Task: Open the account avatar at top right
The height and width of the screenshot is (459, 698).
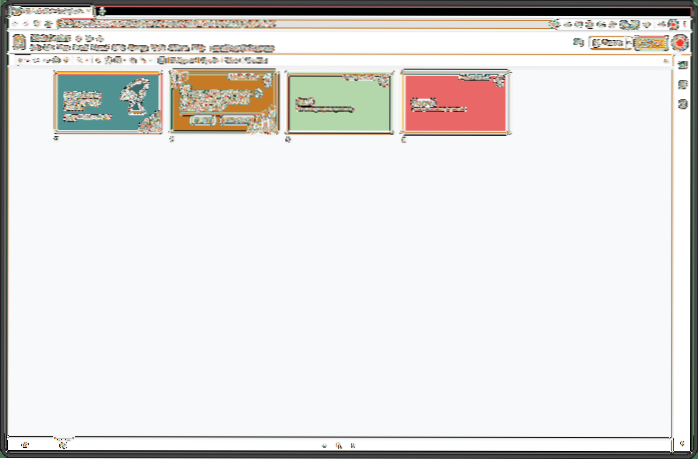Action: point(680,43)
